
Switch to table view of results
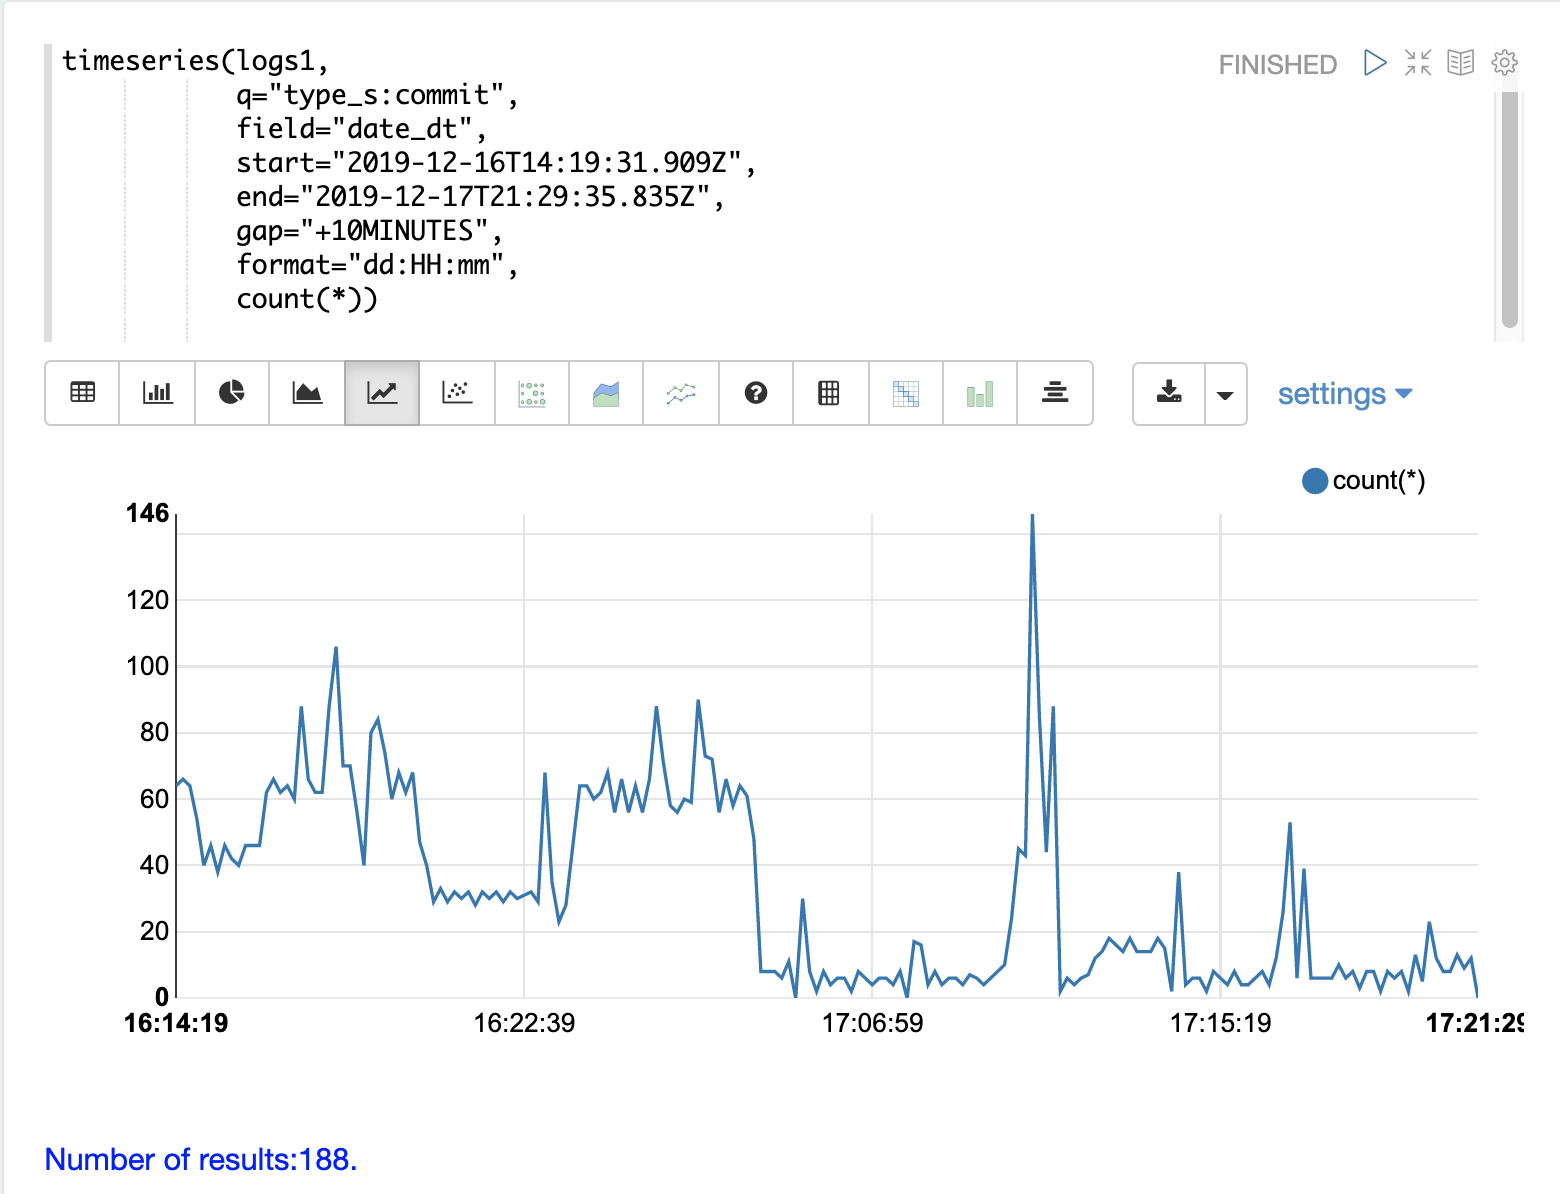(x=83, y=393)
